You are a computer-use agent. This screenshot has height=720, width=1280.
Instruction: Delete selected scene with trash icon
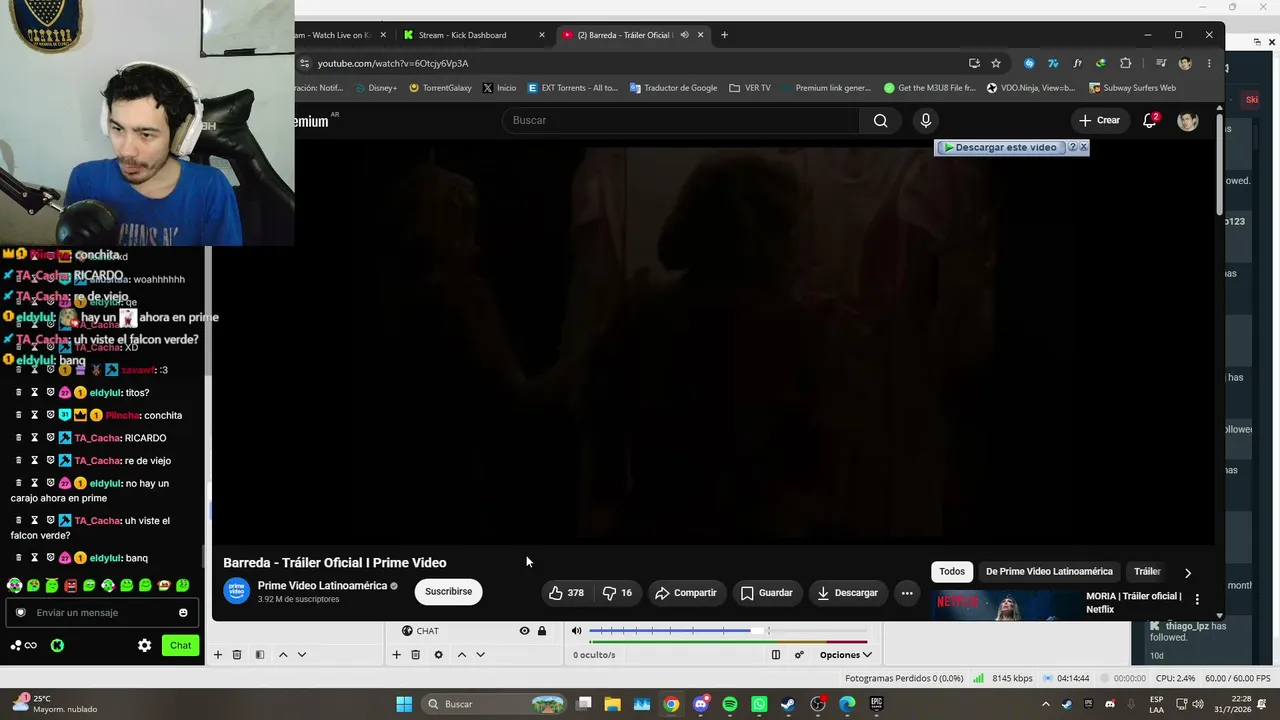pos(237,655)
